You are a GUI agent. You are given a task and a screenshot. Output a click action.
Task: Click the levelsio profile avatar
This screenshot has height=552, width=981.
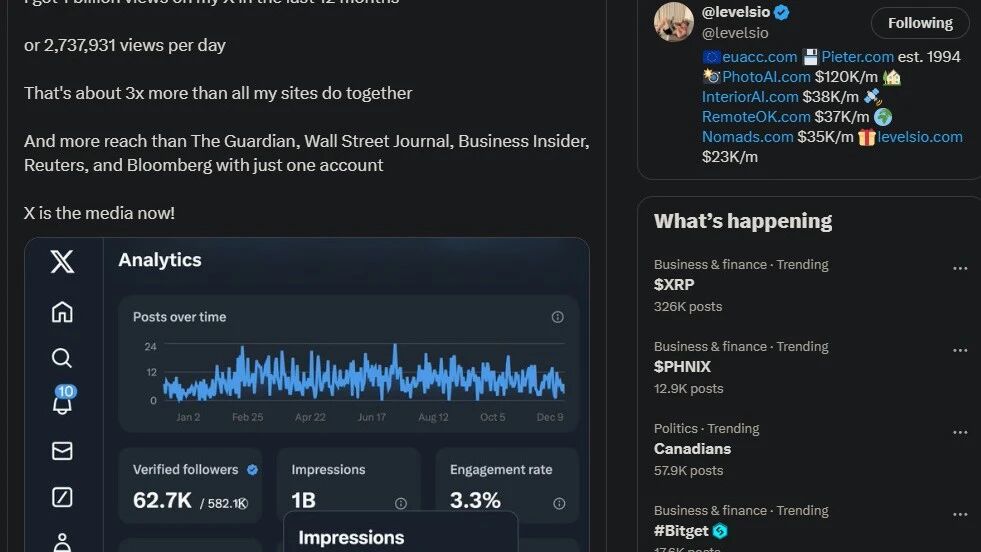click(673, 22)
